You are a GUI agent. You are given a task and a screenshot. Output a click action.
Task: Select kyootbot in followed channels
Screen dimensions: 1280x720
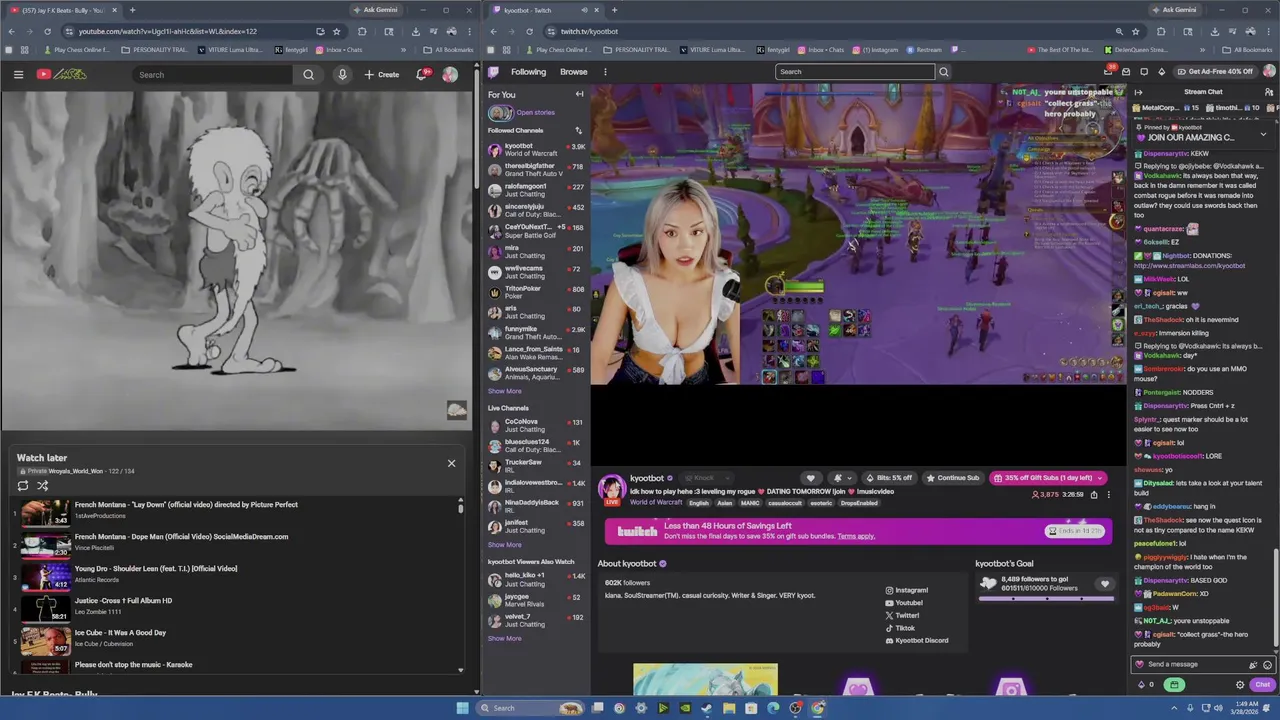click(536, 150)
